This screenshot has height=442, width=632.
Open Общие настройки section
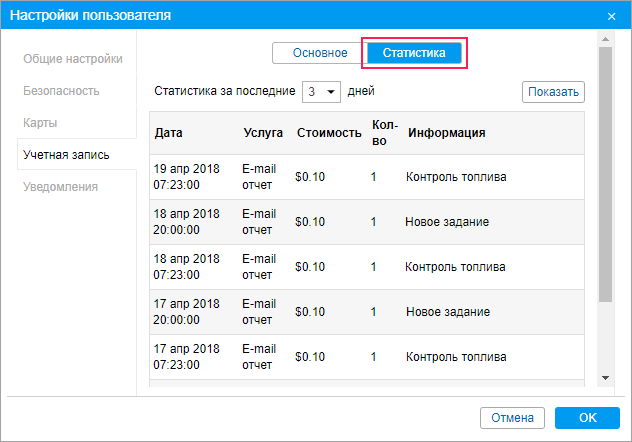(73, 59)
